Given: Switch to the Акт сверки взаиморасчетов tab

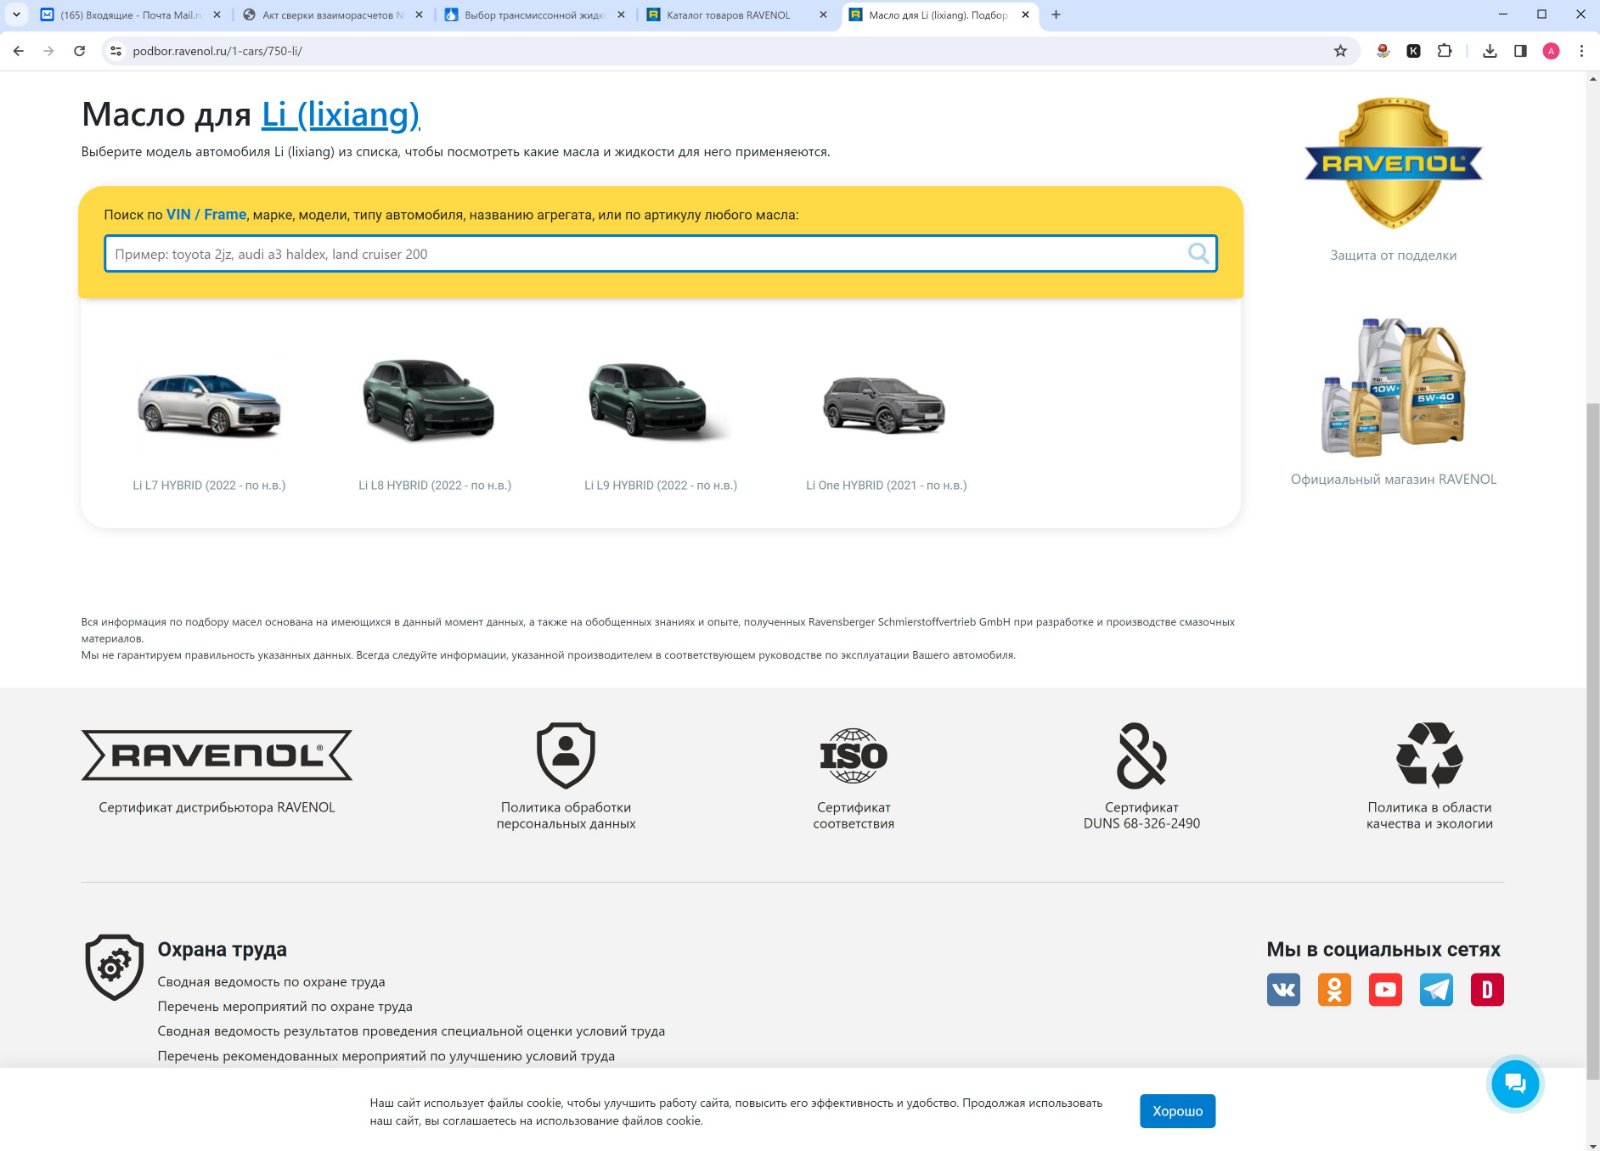Looking at the screenshot, I should click(332, 15).
